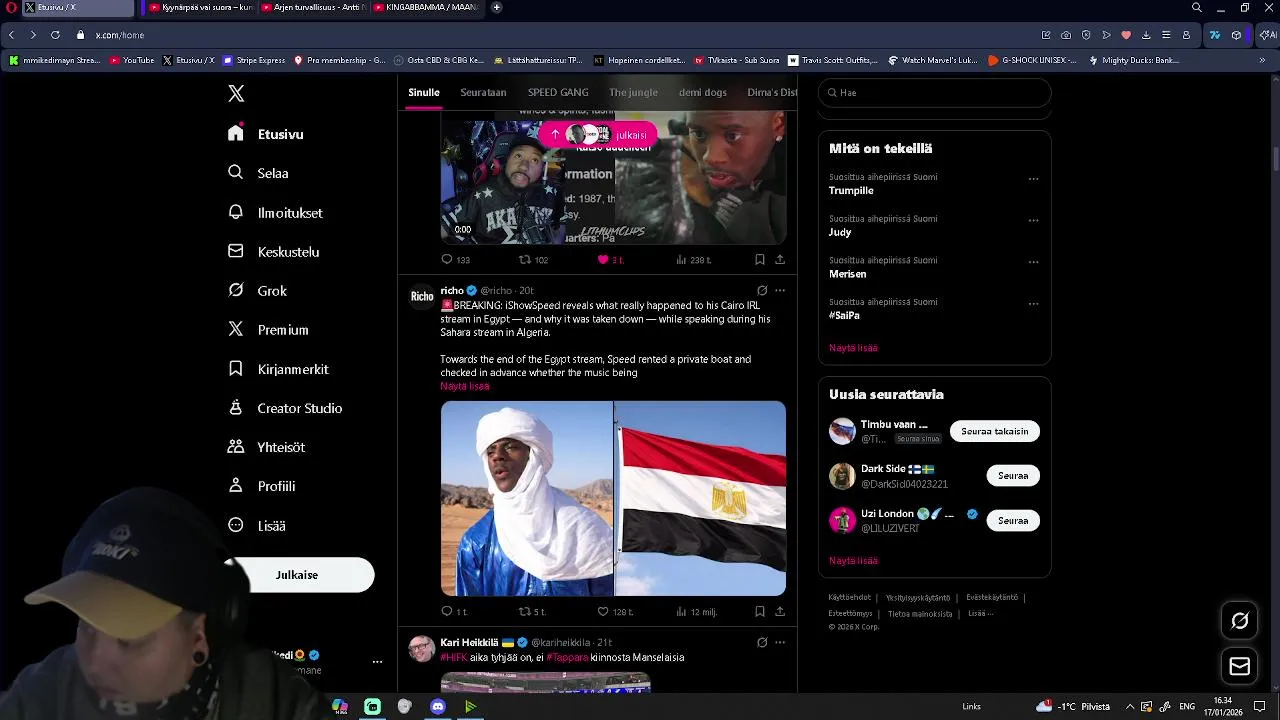Open Merisen trend options

point(1033,262)
